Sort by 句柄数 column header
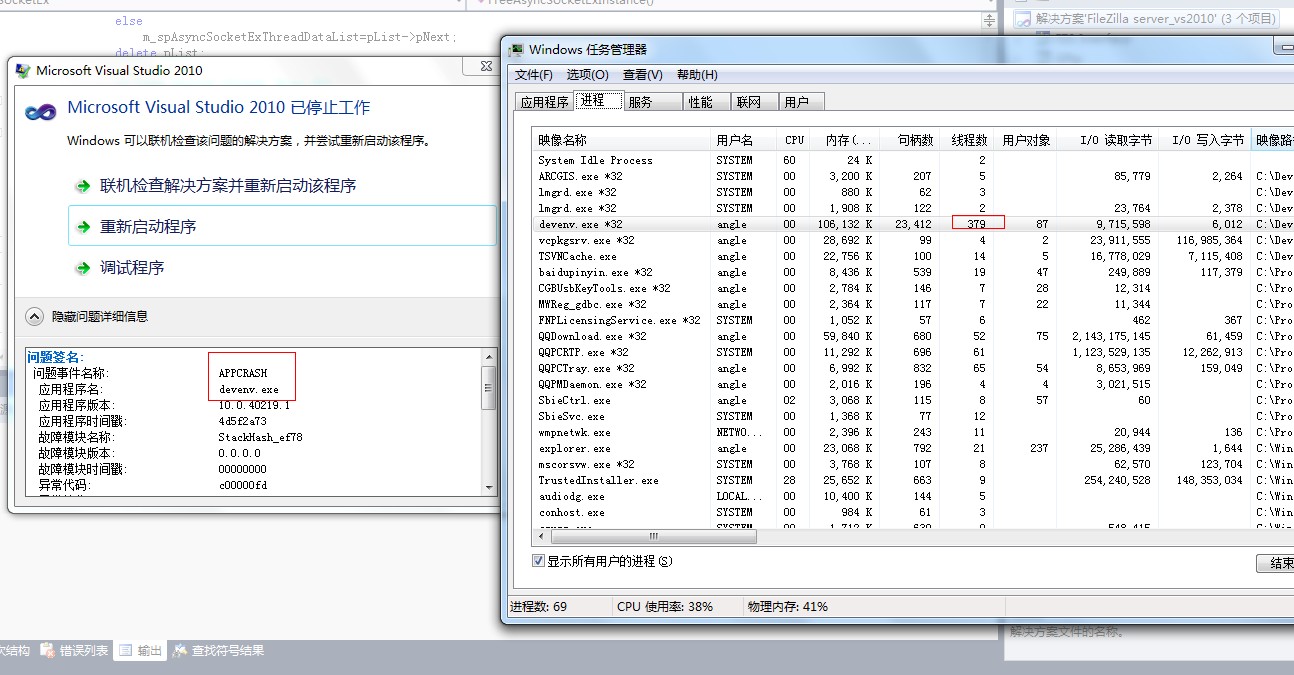 click(x=910, y=140)
